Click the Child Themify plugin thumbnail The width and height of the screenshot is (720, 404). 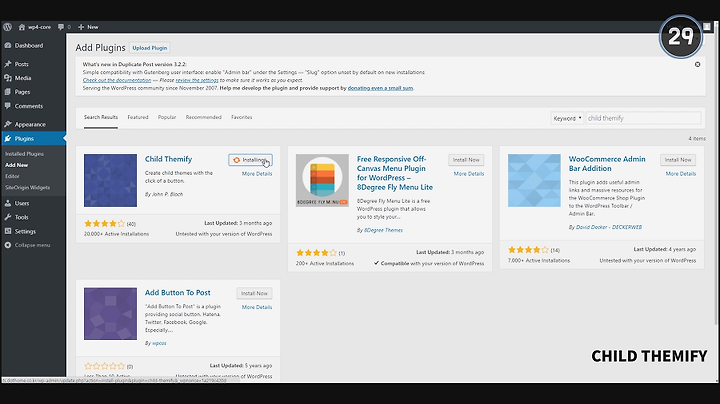[x=110, y=180]
